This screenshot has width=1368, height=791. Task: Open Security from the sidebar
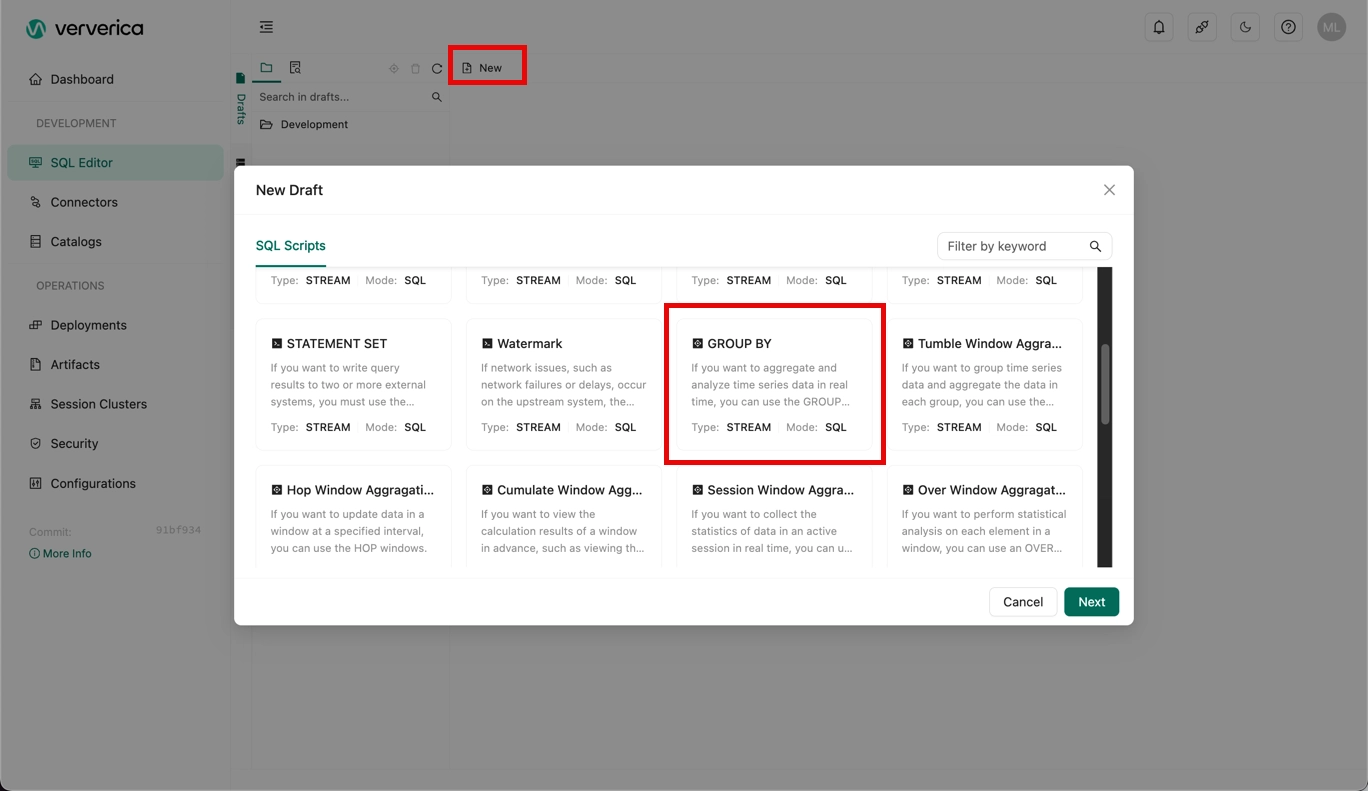pyautogui.click(x=115, y=444)
